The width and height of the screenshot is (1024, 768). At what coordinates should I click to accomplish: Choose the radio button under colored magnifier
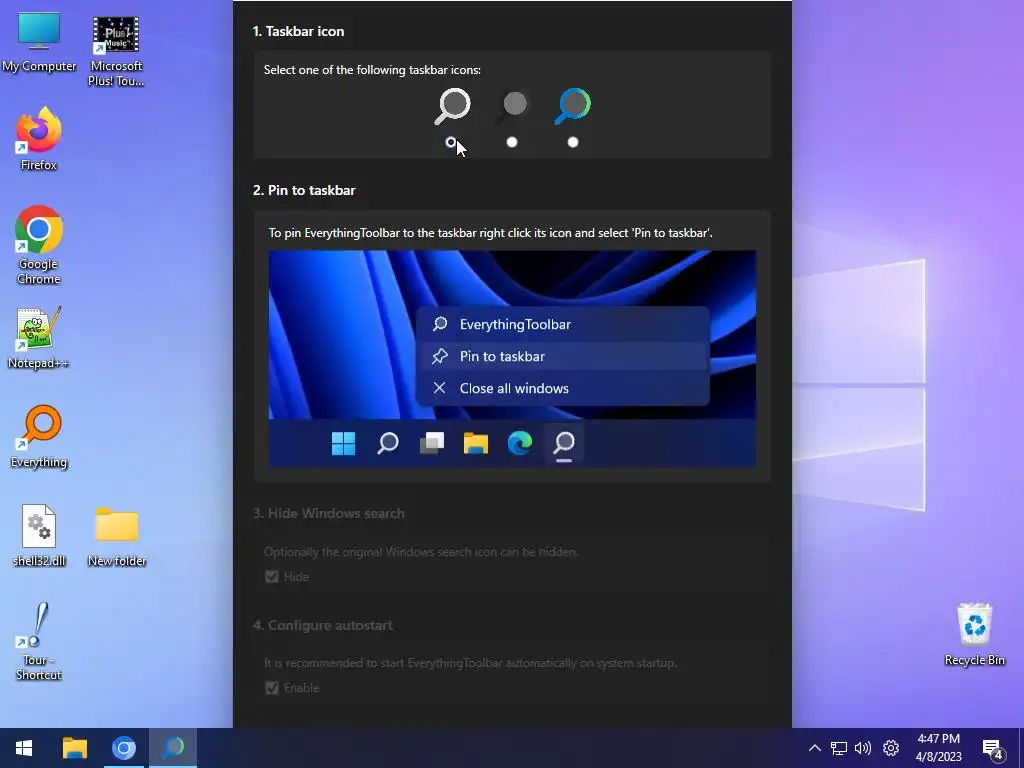point(573,142)
